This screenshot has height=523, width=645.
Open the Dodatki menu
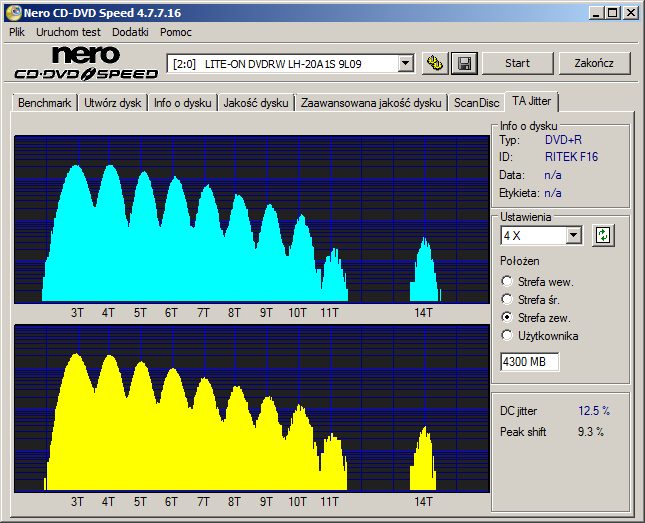coord(130,32)
